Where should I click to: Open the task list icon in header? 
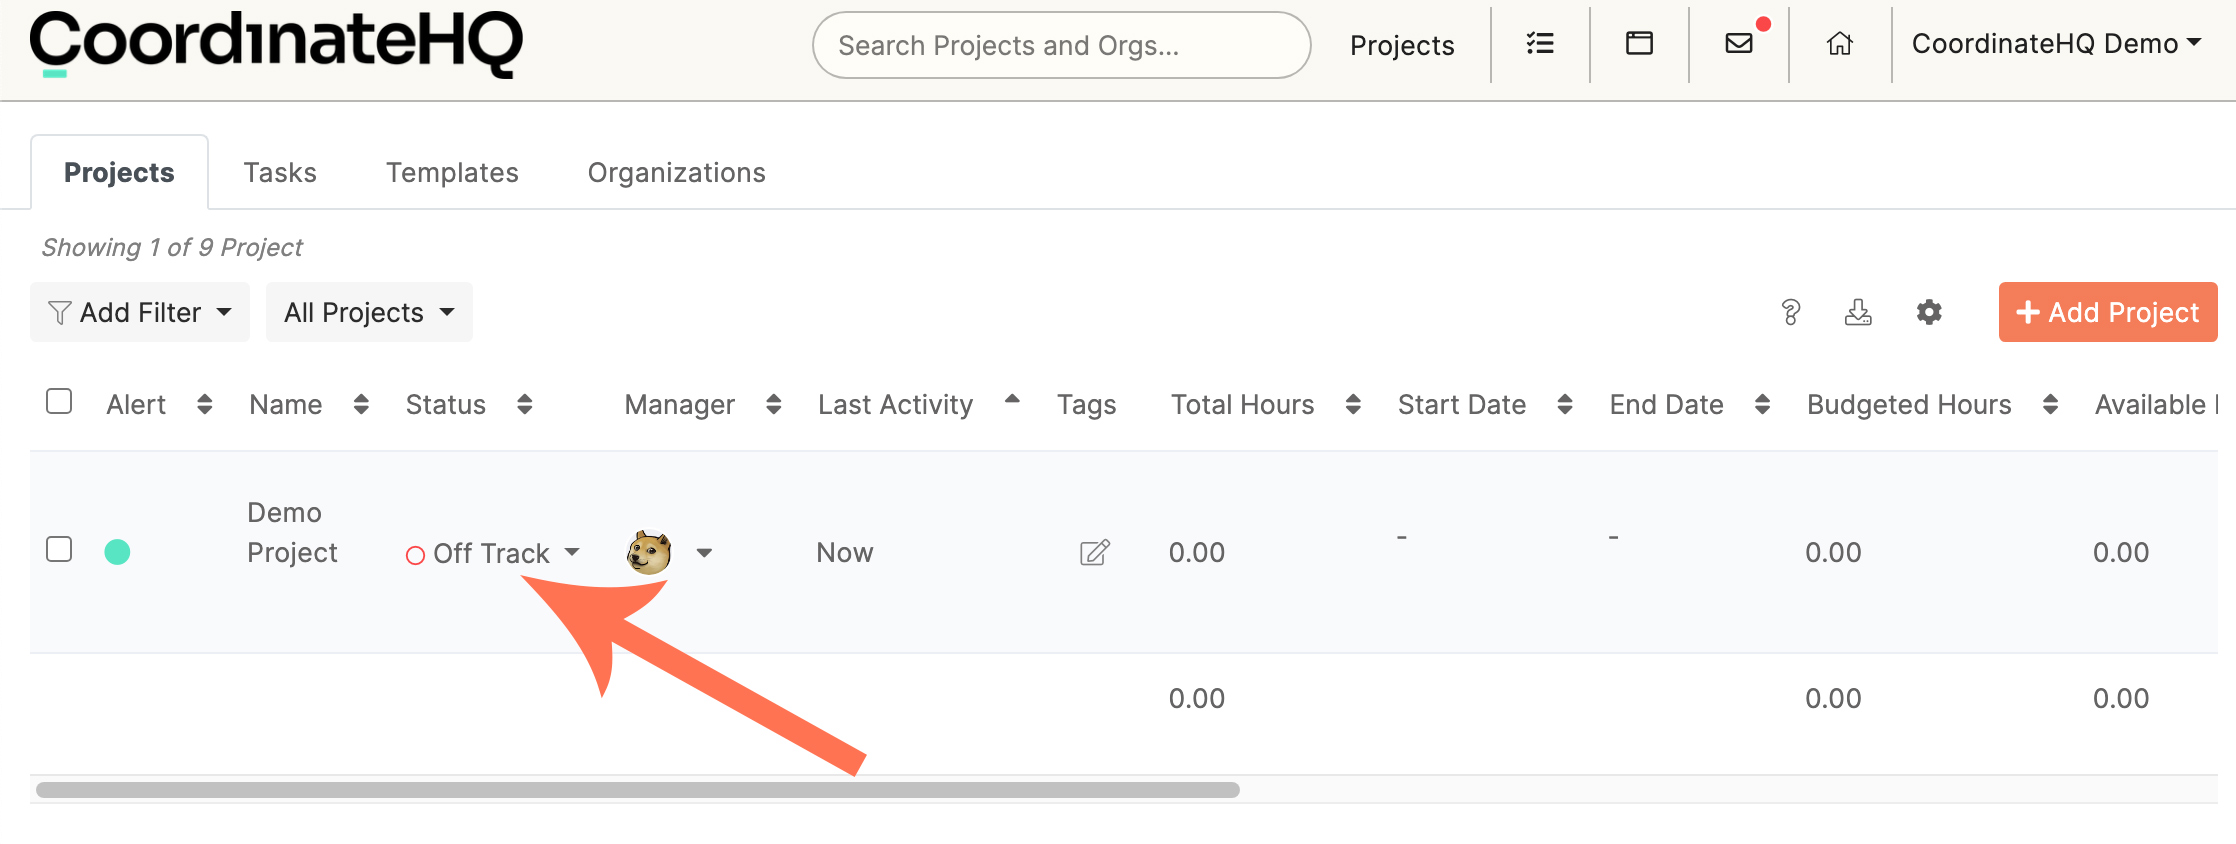point(1540,43)
